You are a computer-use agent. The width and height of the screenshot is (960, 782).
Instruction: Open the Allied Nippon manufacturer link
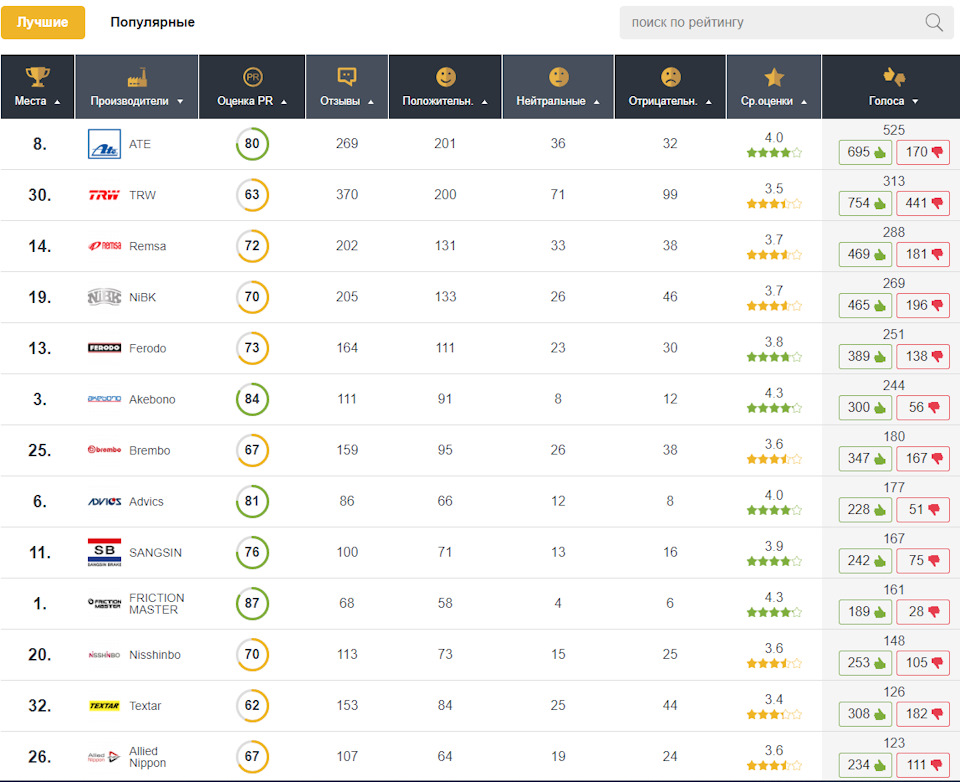click(x=147, y=757)
